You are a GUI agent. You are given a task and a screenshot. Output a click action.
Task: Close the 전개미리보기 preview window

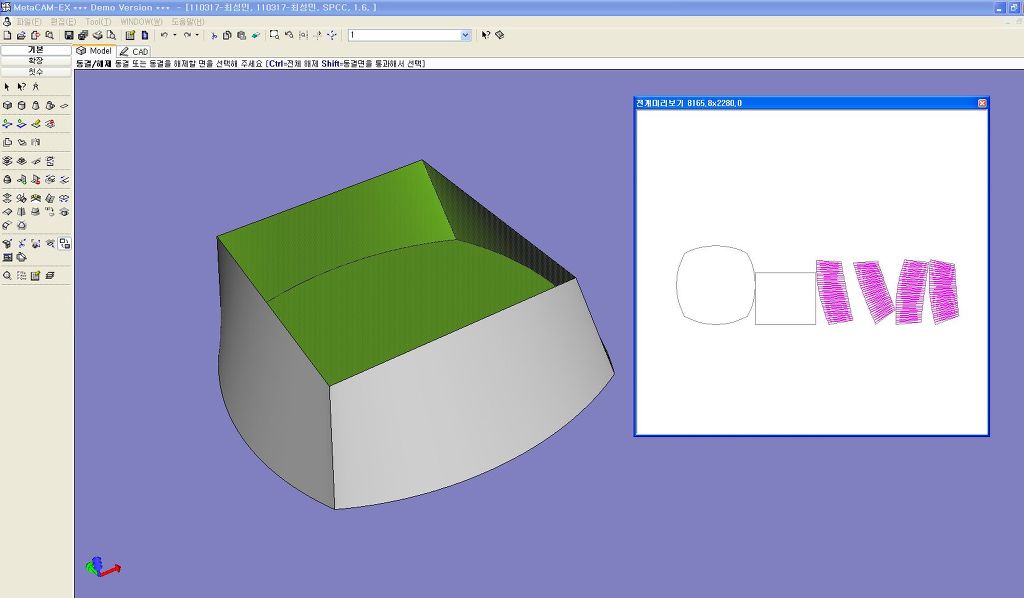click(x=982, y=103)
